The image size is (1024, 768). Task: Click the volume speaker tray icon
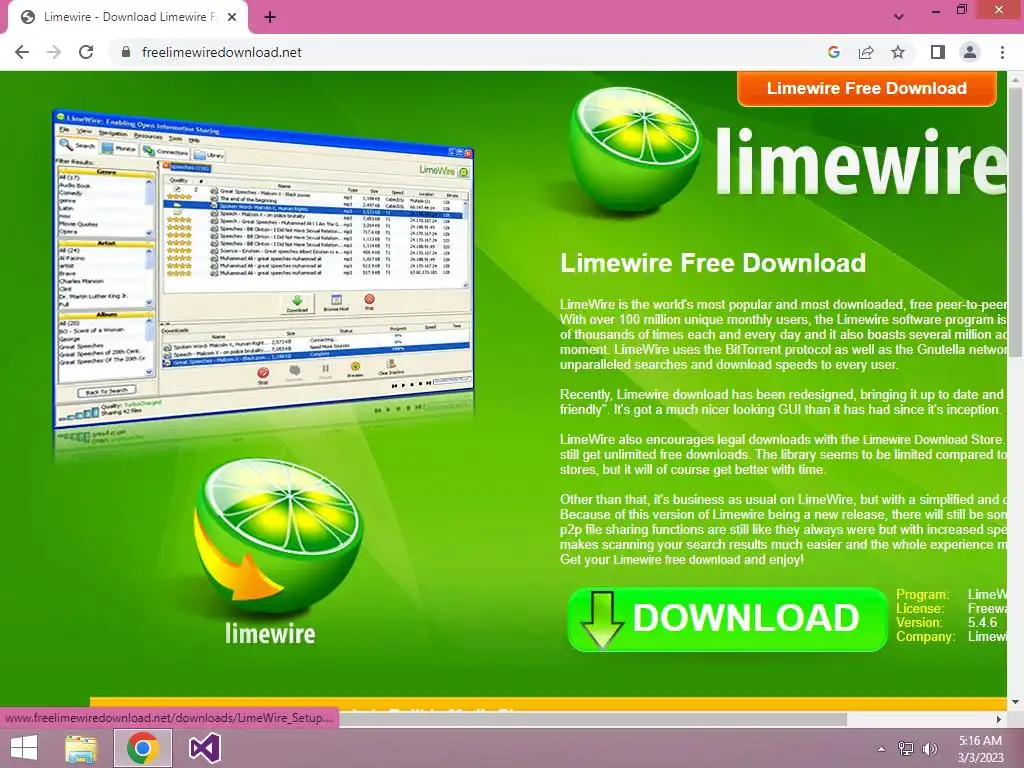coord(929,749)
